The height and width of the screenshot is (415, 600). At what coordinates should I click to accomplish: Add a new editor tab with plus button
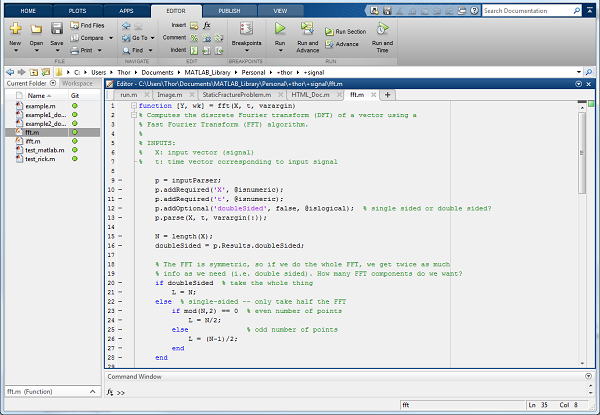[387, 95]
